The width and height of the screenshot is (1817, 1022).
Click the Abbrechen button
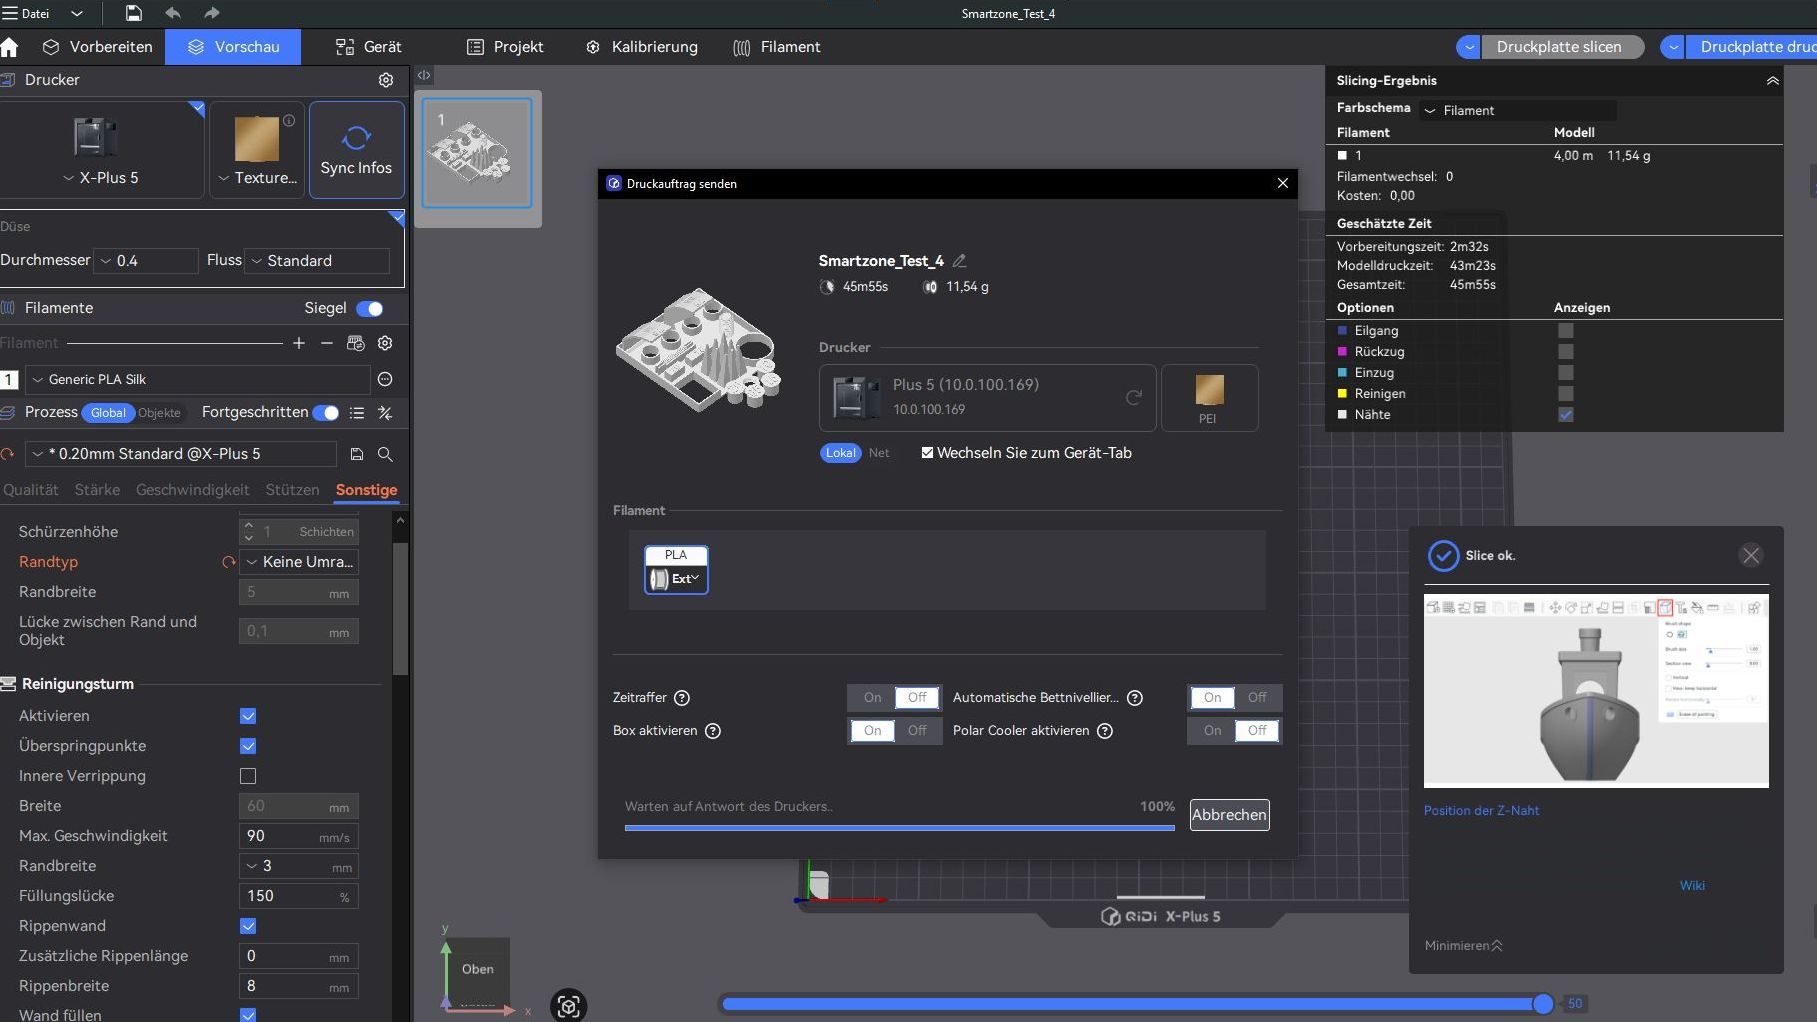point(1229,815)
